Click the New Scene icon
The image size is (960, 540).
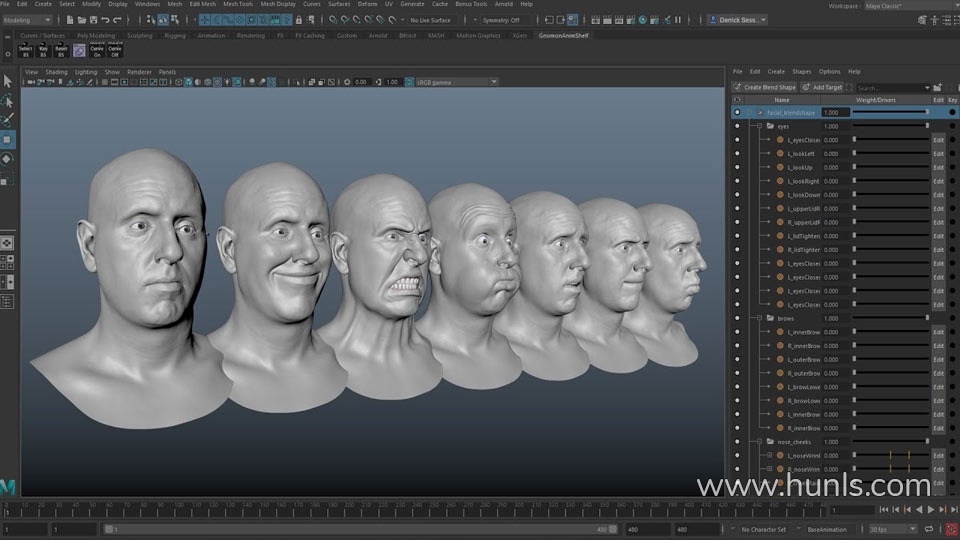point(68,20)
